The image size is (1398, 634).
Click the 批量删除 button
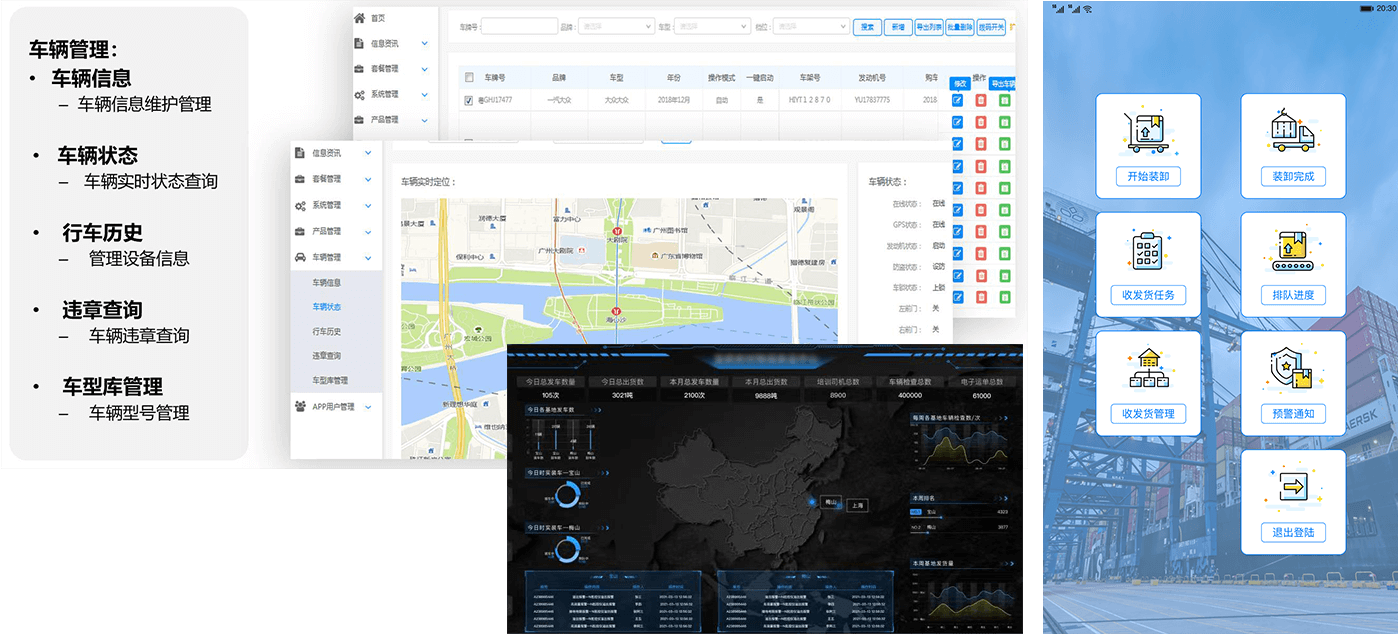point(959,27)
